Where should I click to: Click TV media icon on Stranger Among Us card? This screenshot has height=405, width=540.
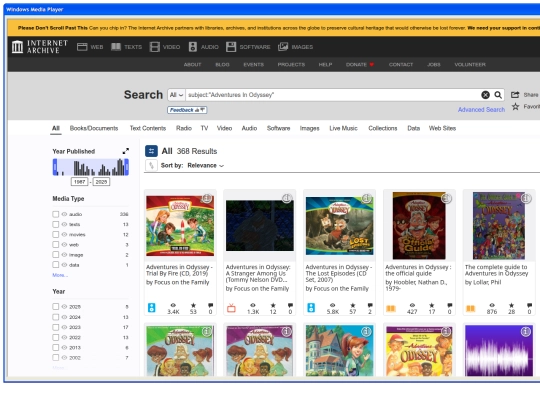click(231, 308)
